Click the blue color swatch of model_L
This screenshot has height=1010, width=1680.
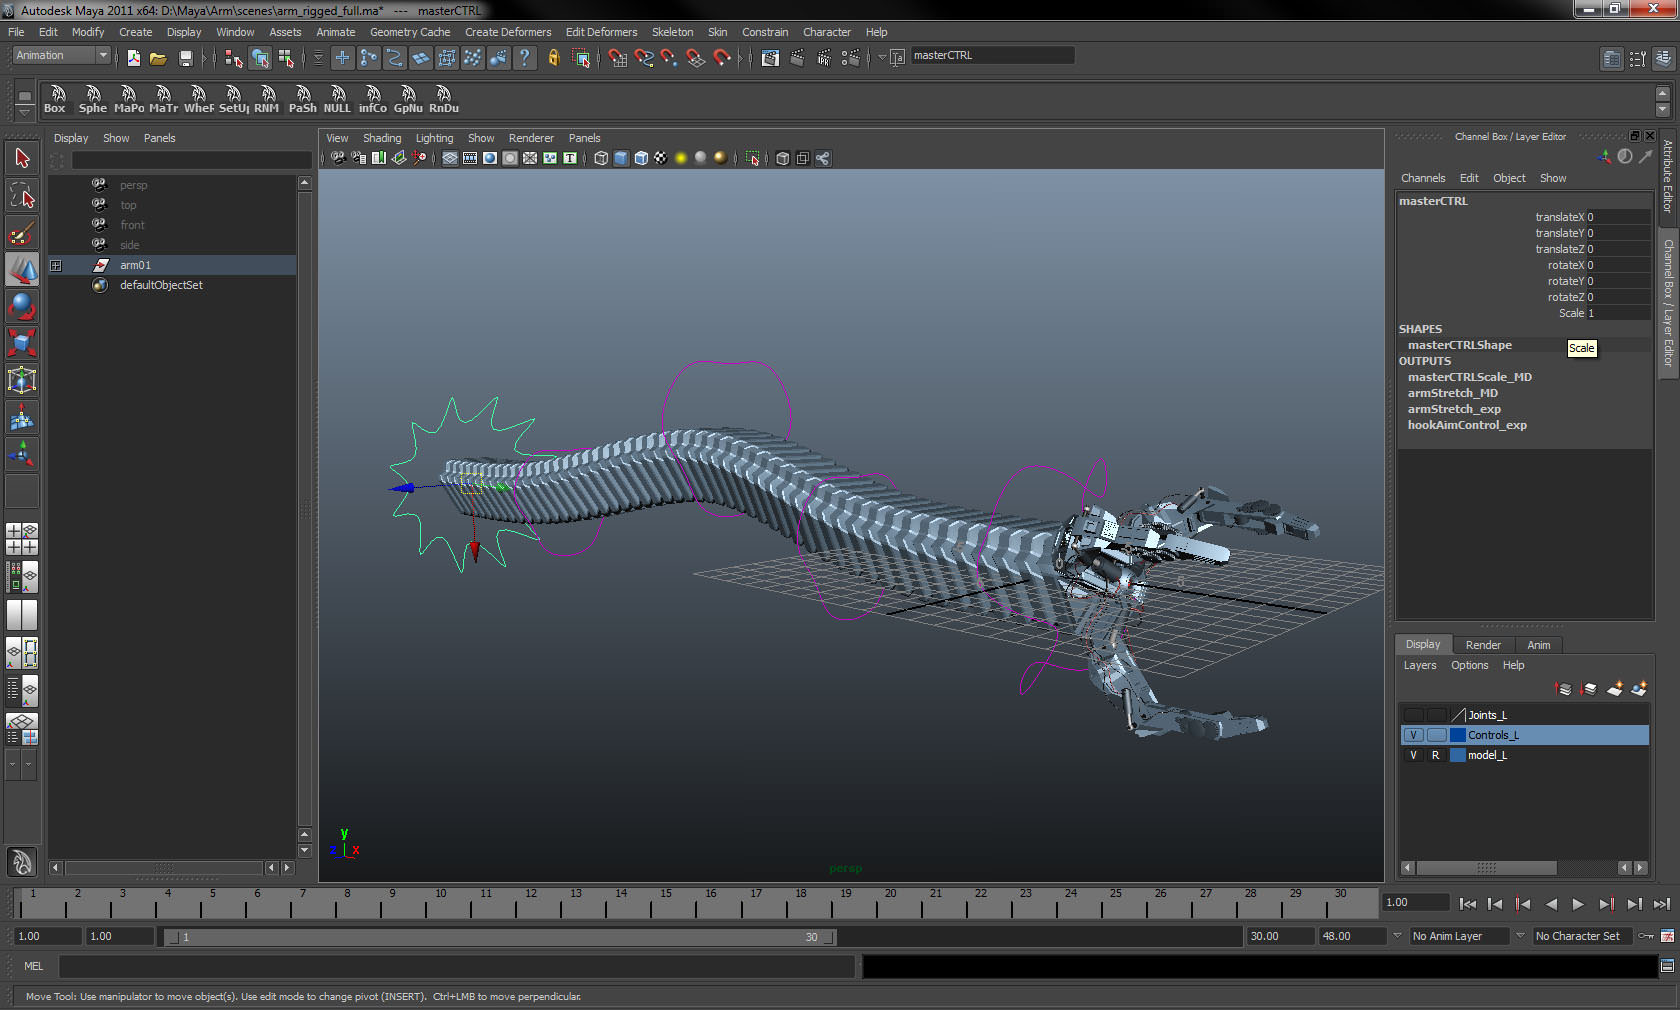pyautogui.click(x=1457, y=755)
